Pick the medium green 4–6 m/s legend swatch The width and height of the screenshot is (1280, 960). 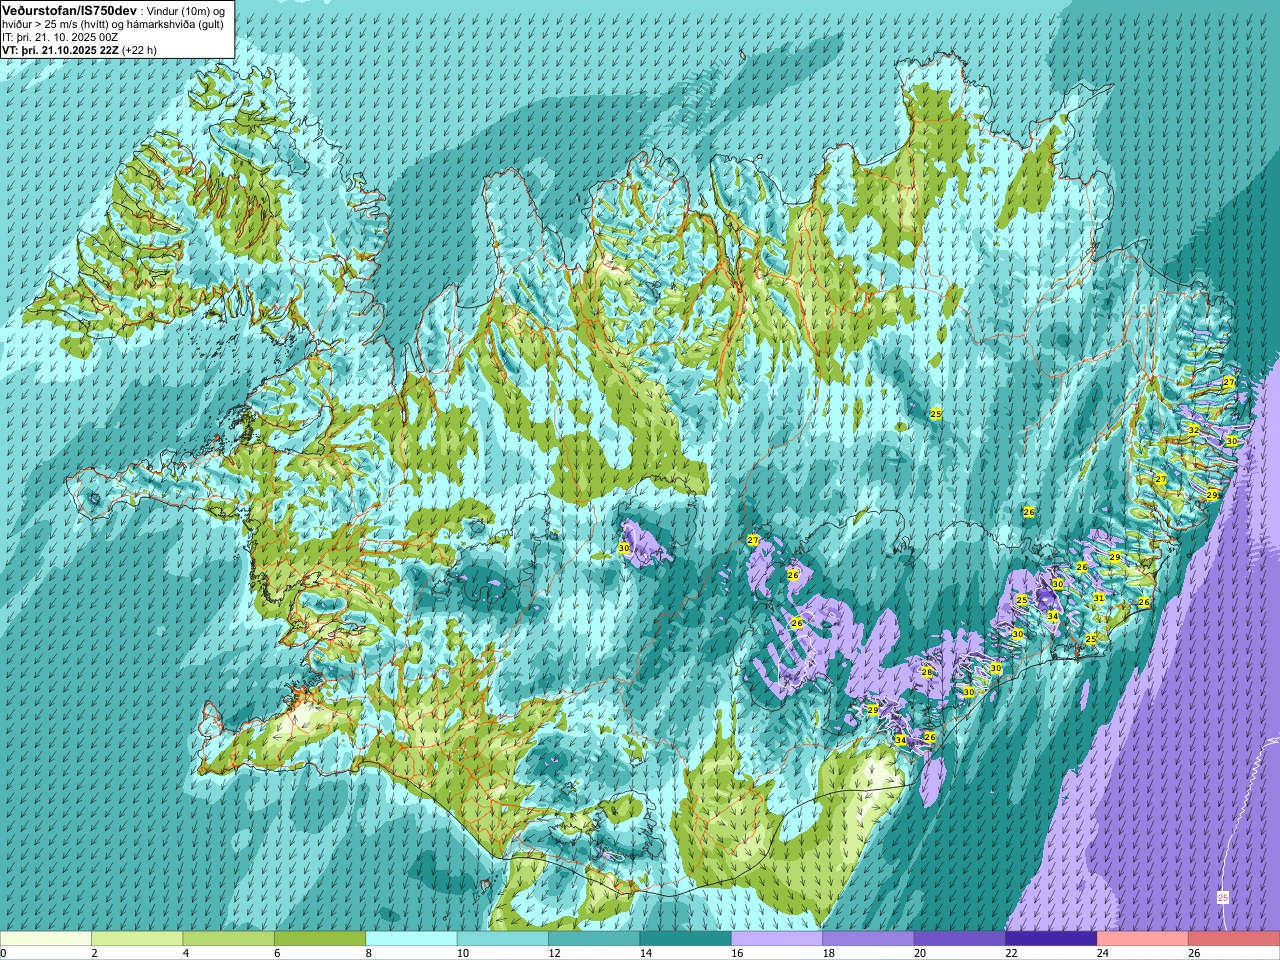229,939
